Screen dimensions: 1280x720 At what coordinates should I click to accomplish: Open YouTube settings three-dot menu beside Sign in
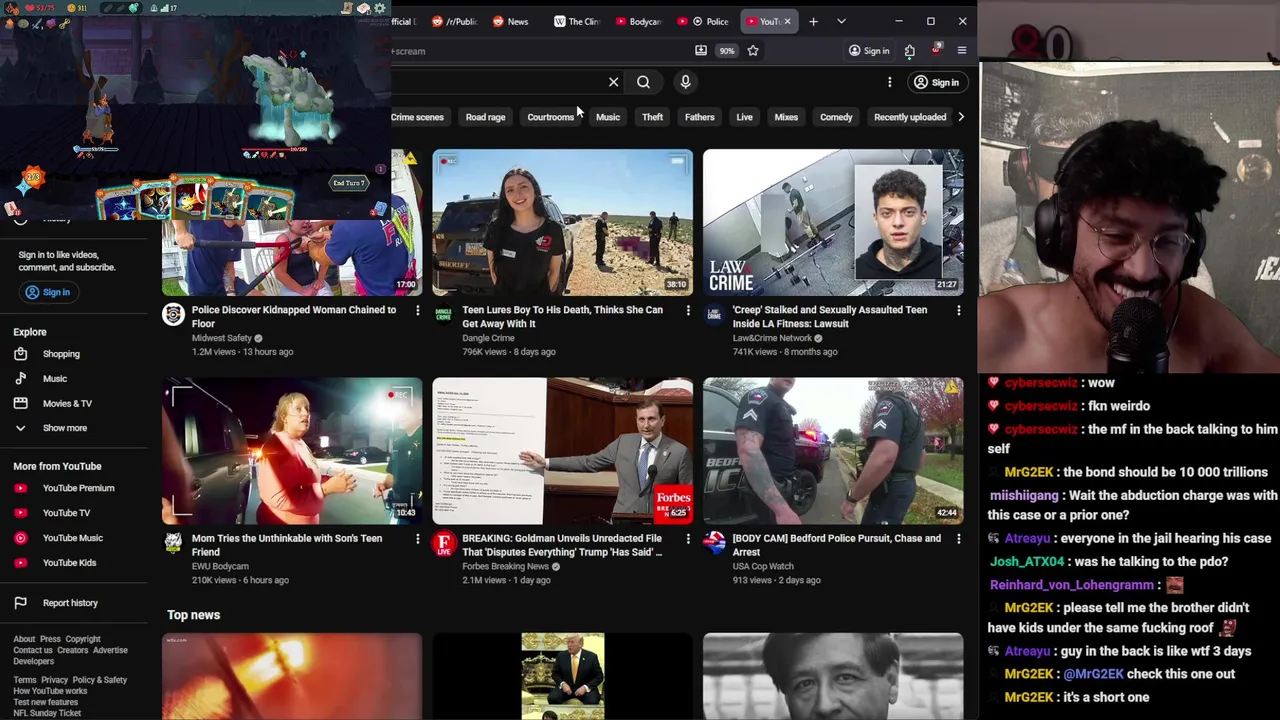click(889, 82)
